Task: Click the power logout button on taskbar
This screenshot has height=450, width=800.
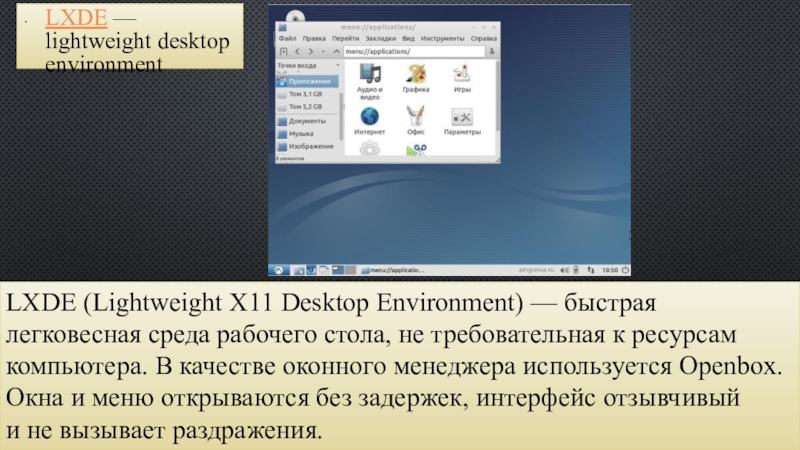Action: click(625, 270)
